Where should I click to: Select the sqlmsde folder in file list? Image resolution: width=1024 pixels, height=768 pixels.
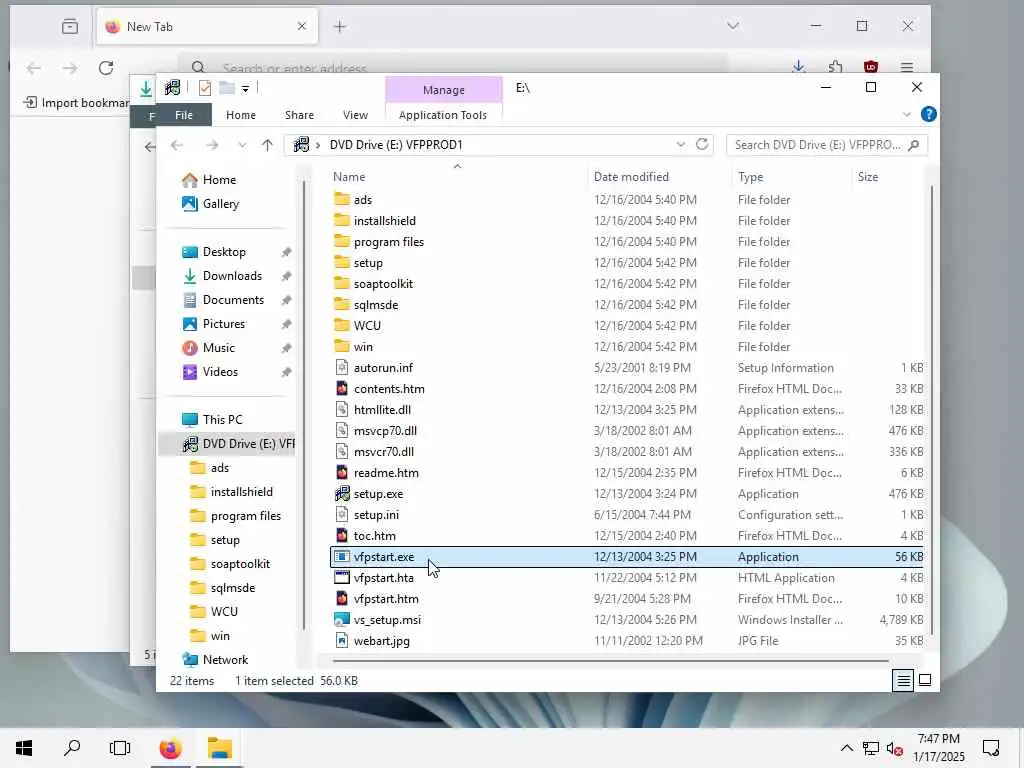376,305
